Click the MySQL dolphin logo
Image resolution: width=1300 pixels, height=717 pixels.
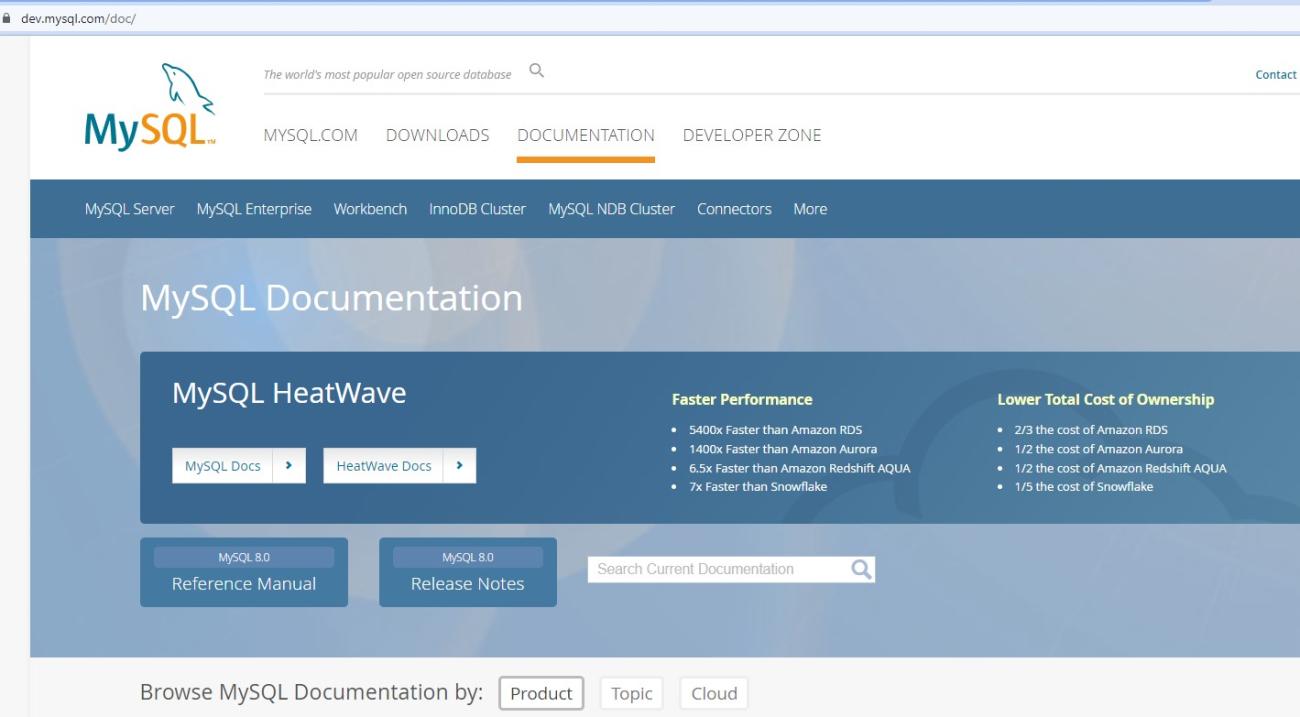[150, 107]
